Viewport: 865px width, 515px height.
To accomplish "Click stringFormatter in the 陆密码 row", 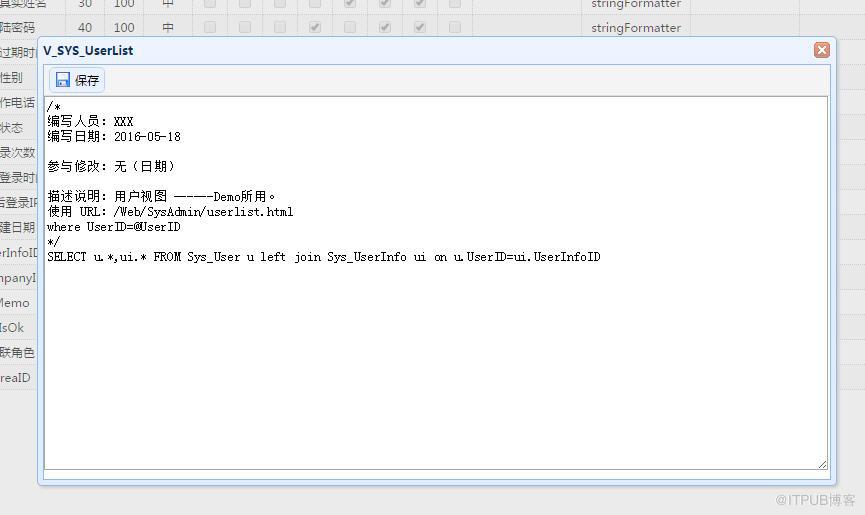I will coord(636,28).
